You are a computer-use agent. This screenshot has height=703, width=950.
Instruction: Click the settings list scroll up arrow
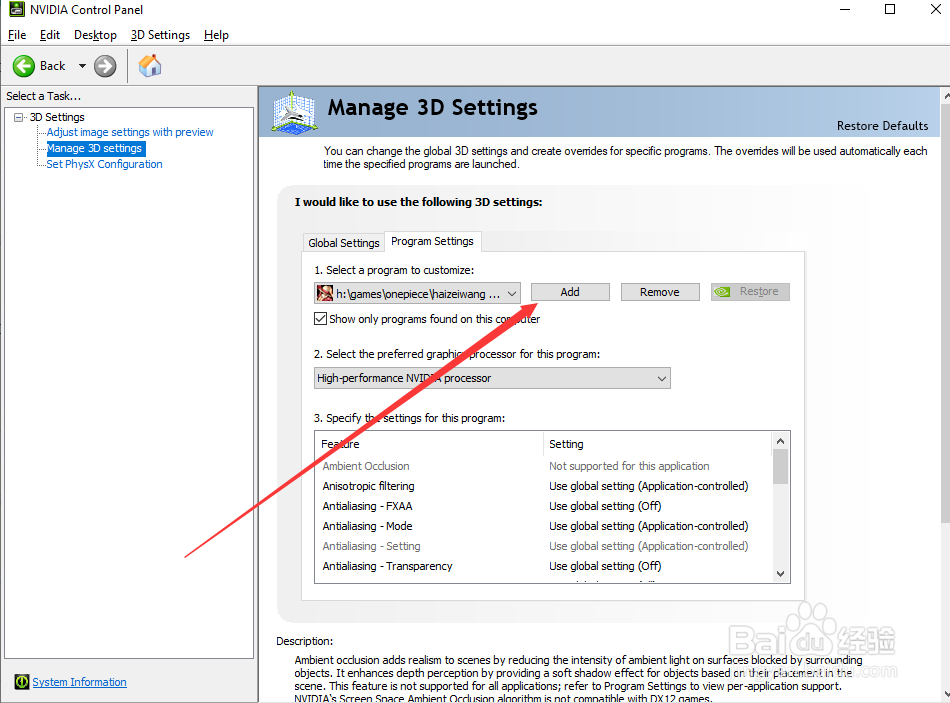pos(780,441)
